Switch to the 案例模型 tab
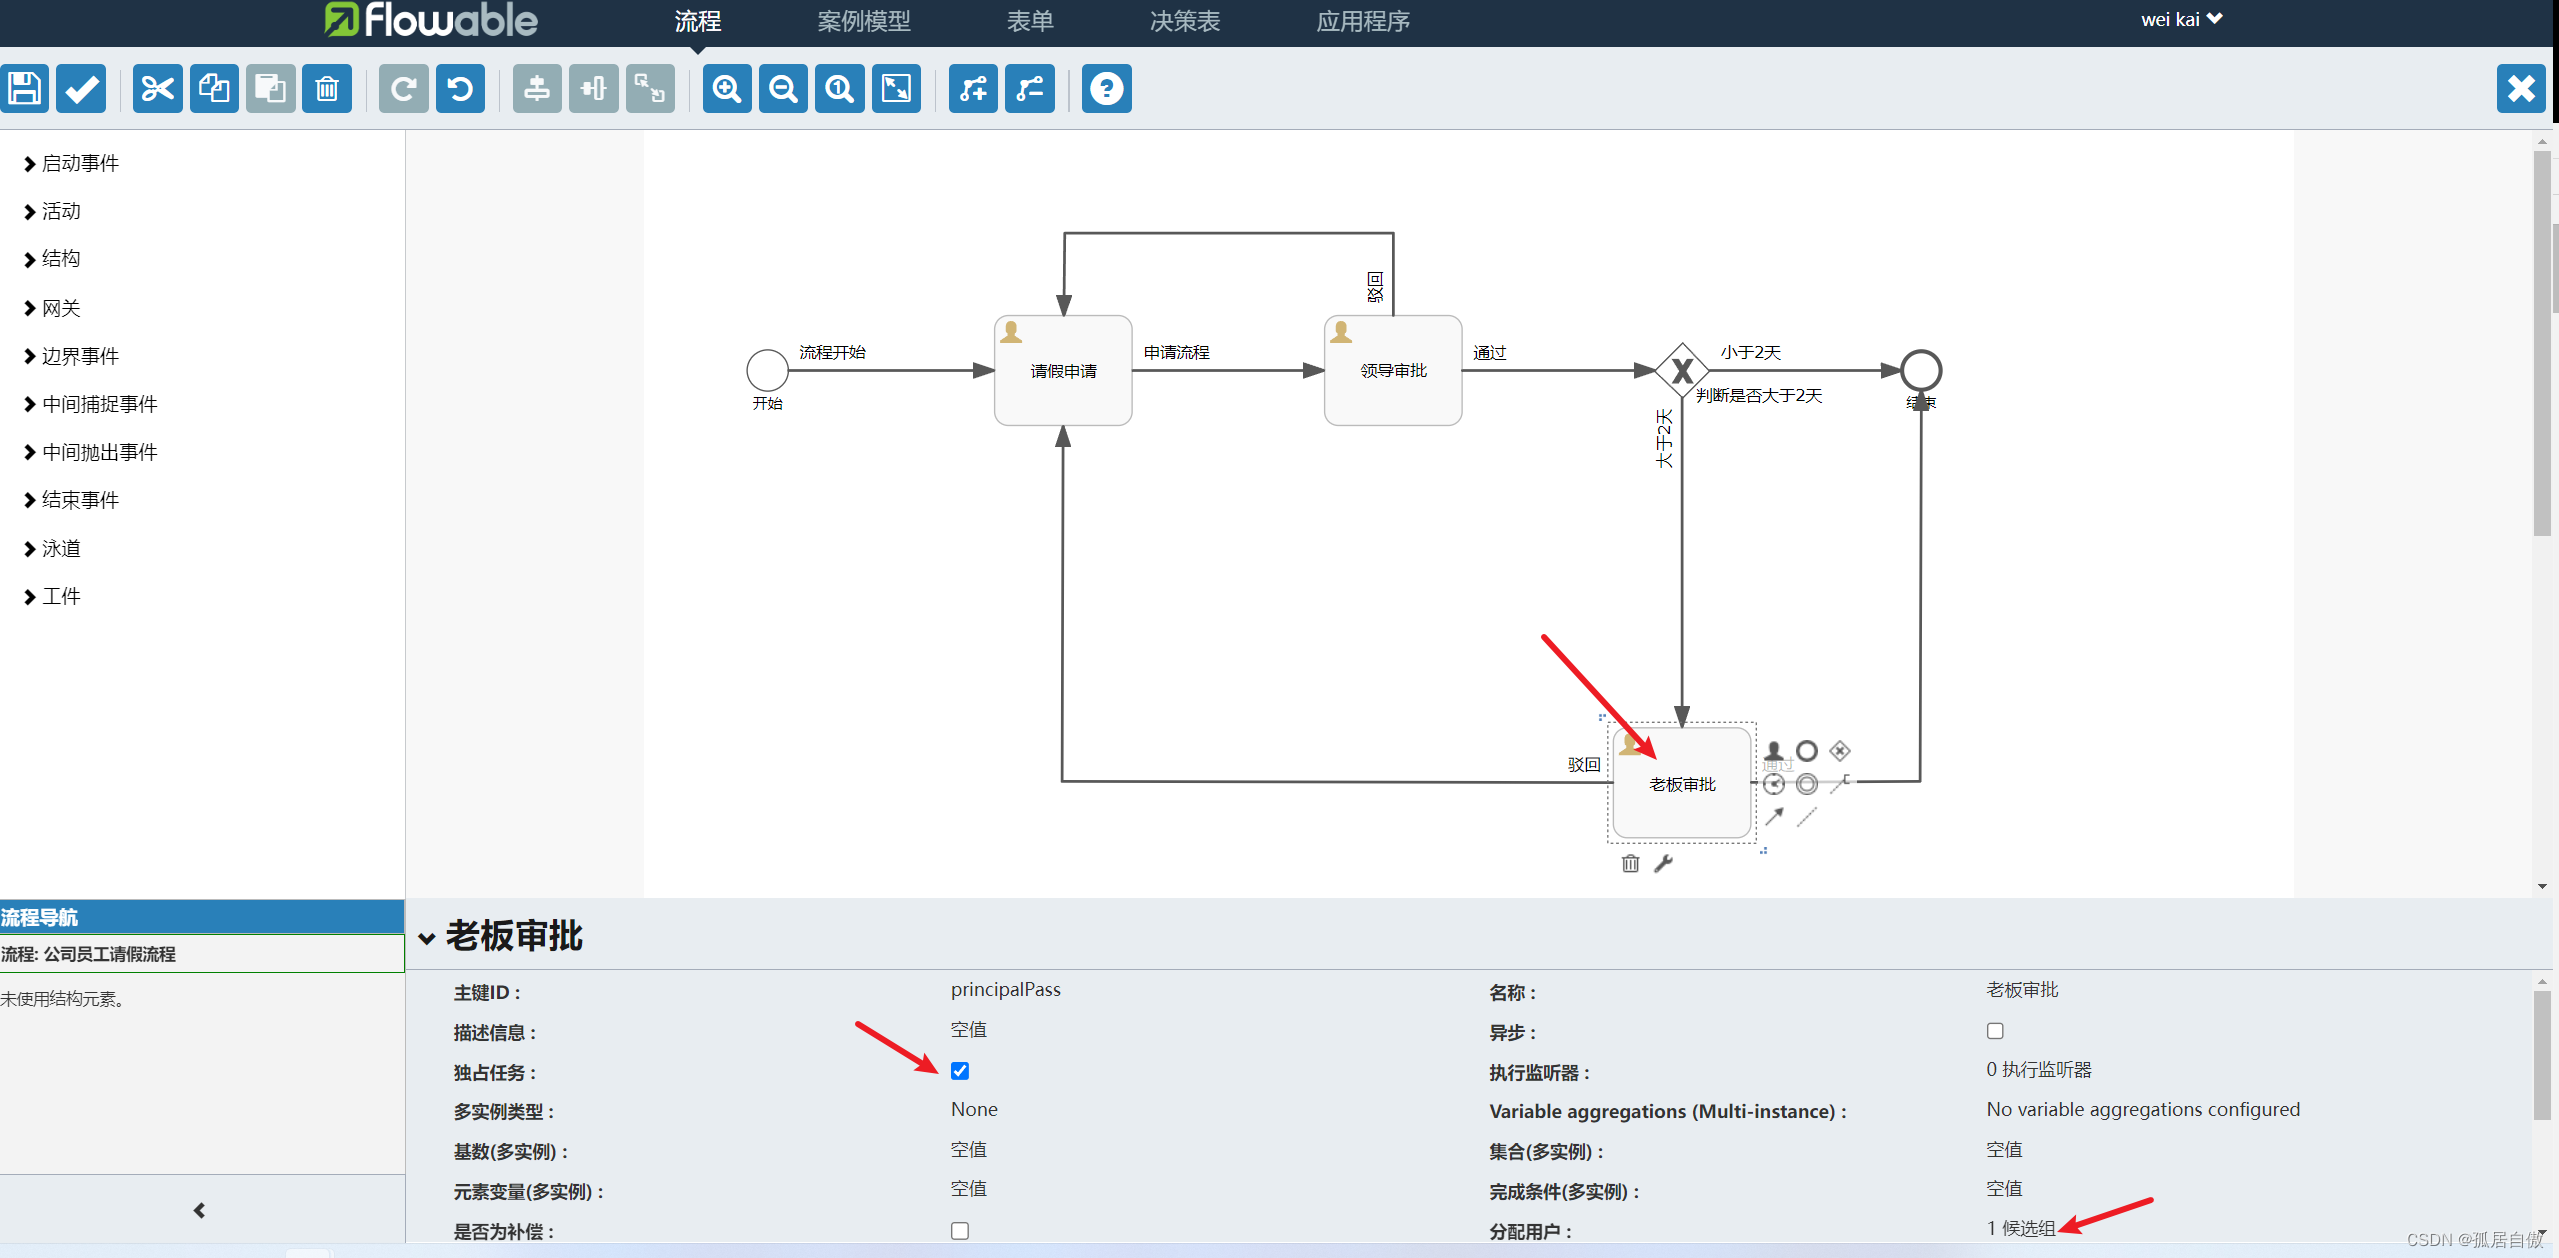This screenshot has height=1258, width=2559. pos(864,21)
